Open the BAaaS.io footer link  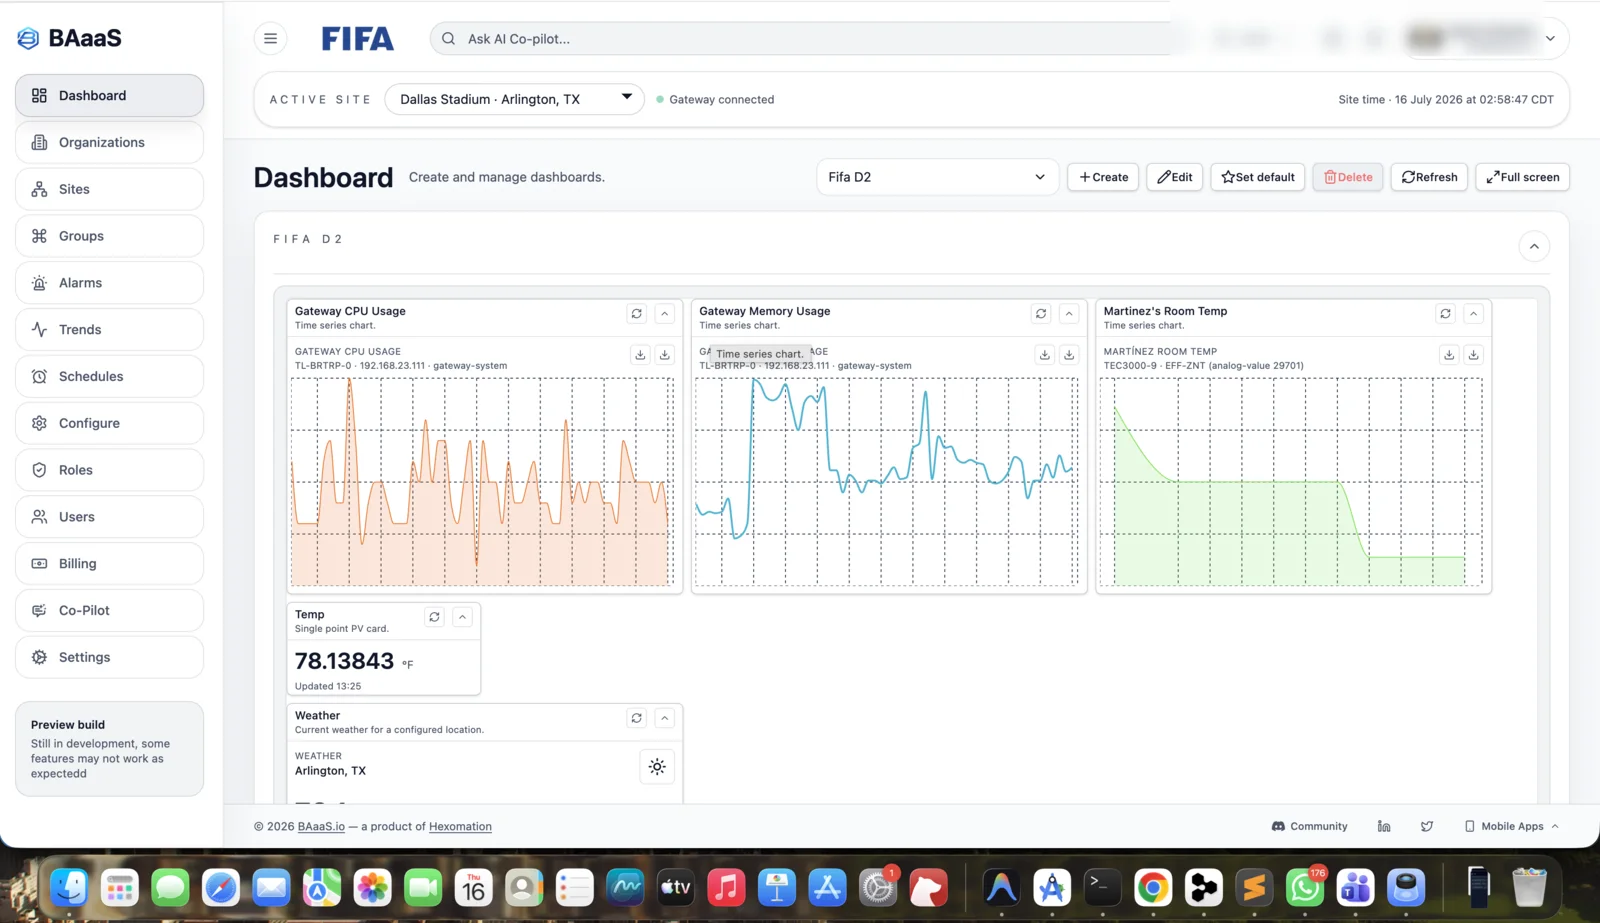(321, 827)
